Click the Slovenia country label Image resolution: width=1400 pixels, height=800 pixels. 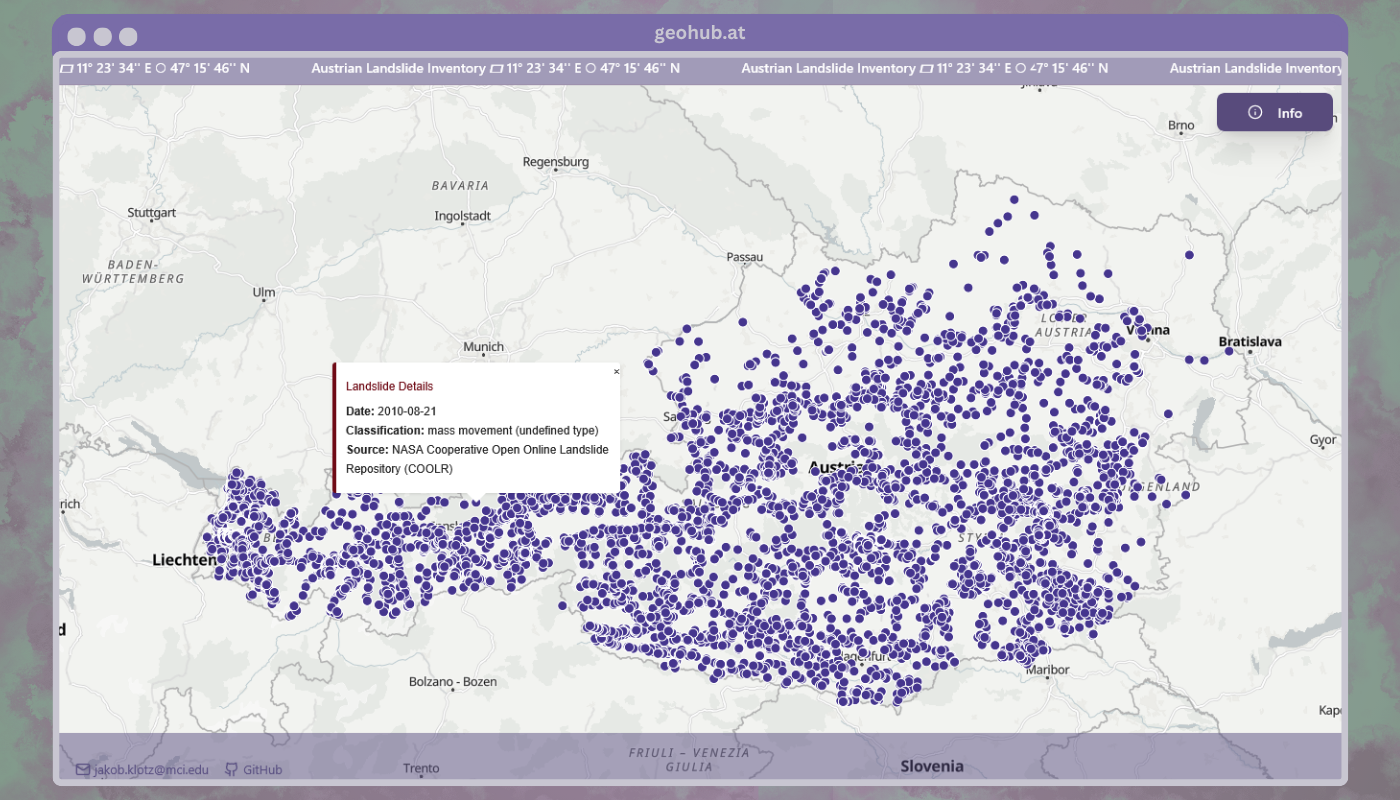(932, 766)
